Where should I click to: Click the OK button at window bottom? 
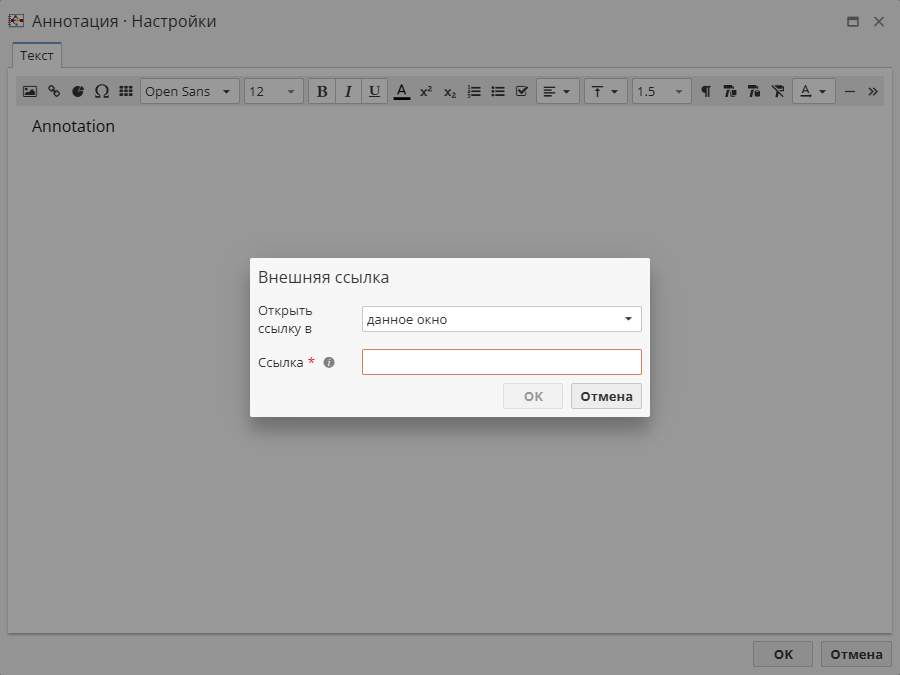(x=783, y=654)
